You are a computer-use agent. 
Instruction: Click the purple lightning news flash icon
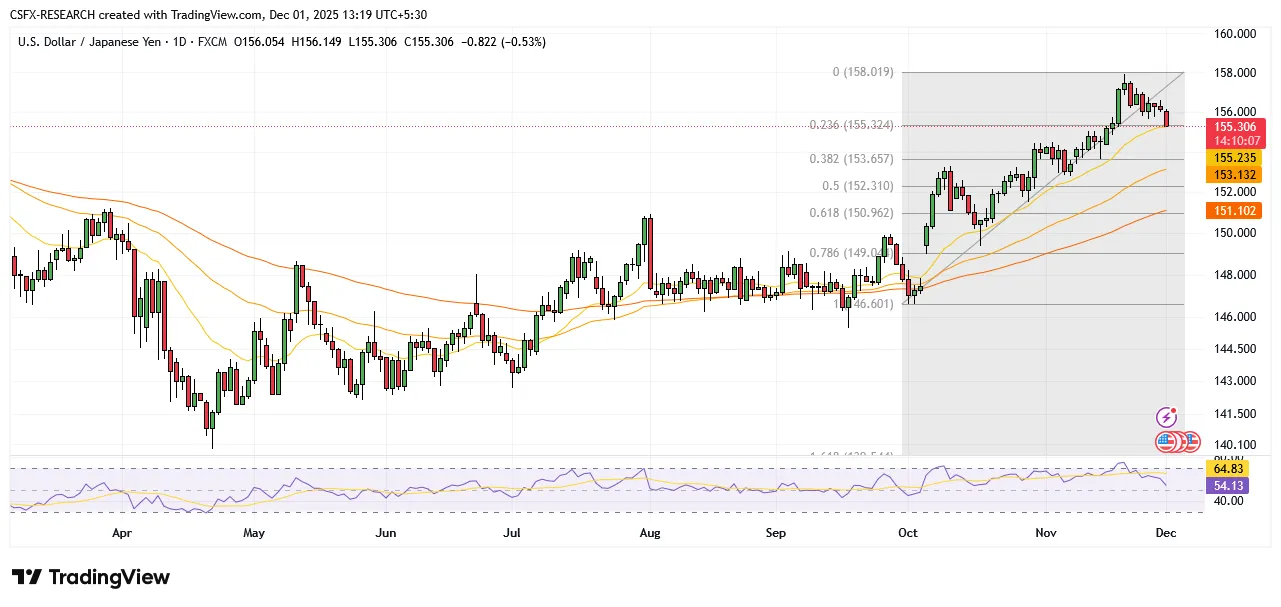[1166, 417]
